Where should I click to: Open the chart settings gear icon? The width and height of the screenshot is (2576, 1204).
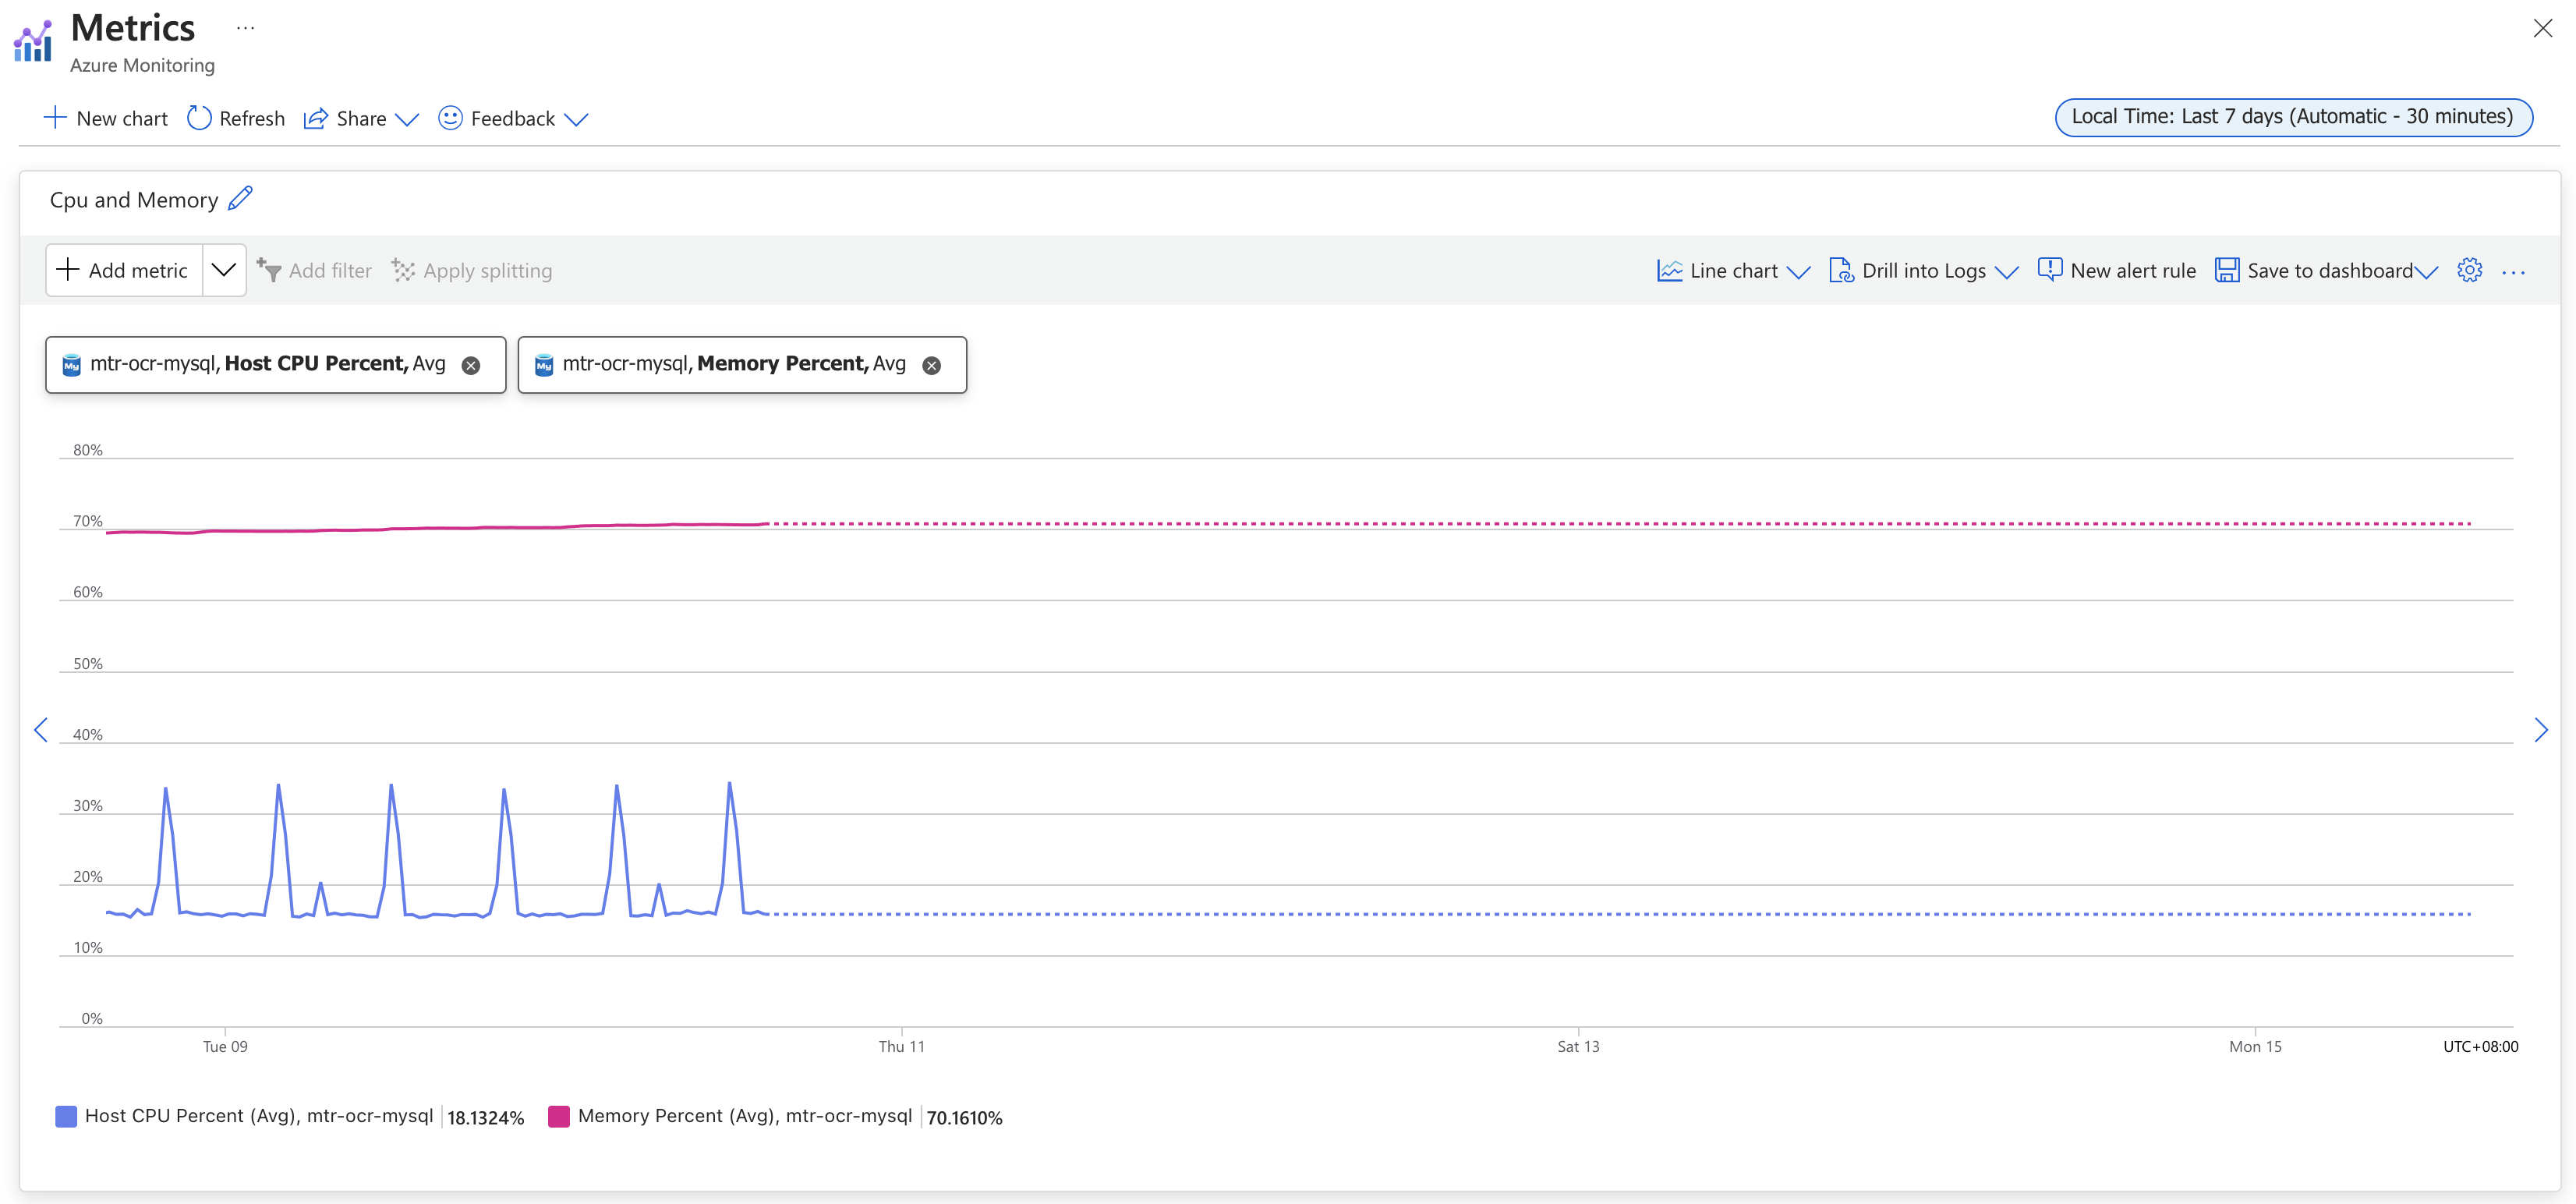(x=2469, y=270)
